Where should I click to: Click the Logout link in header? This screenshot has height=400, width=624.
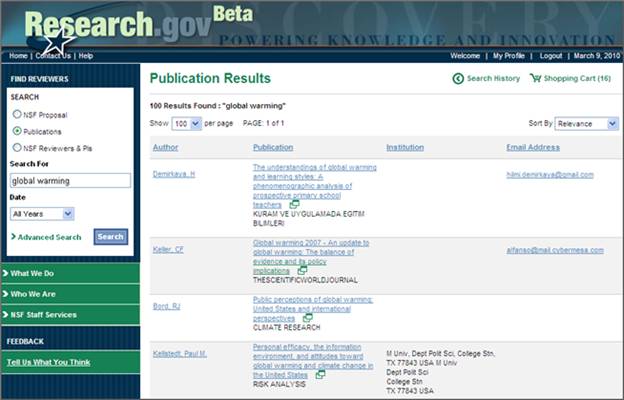551,56
